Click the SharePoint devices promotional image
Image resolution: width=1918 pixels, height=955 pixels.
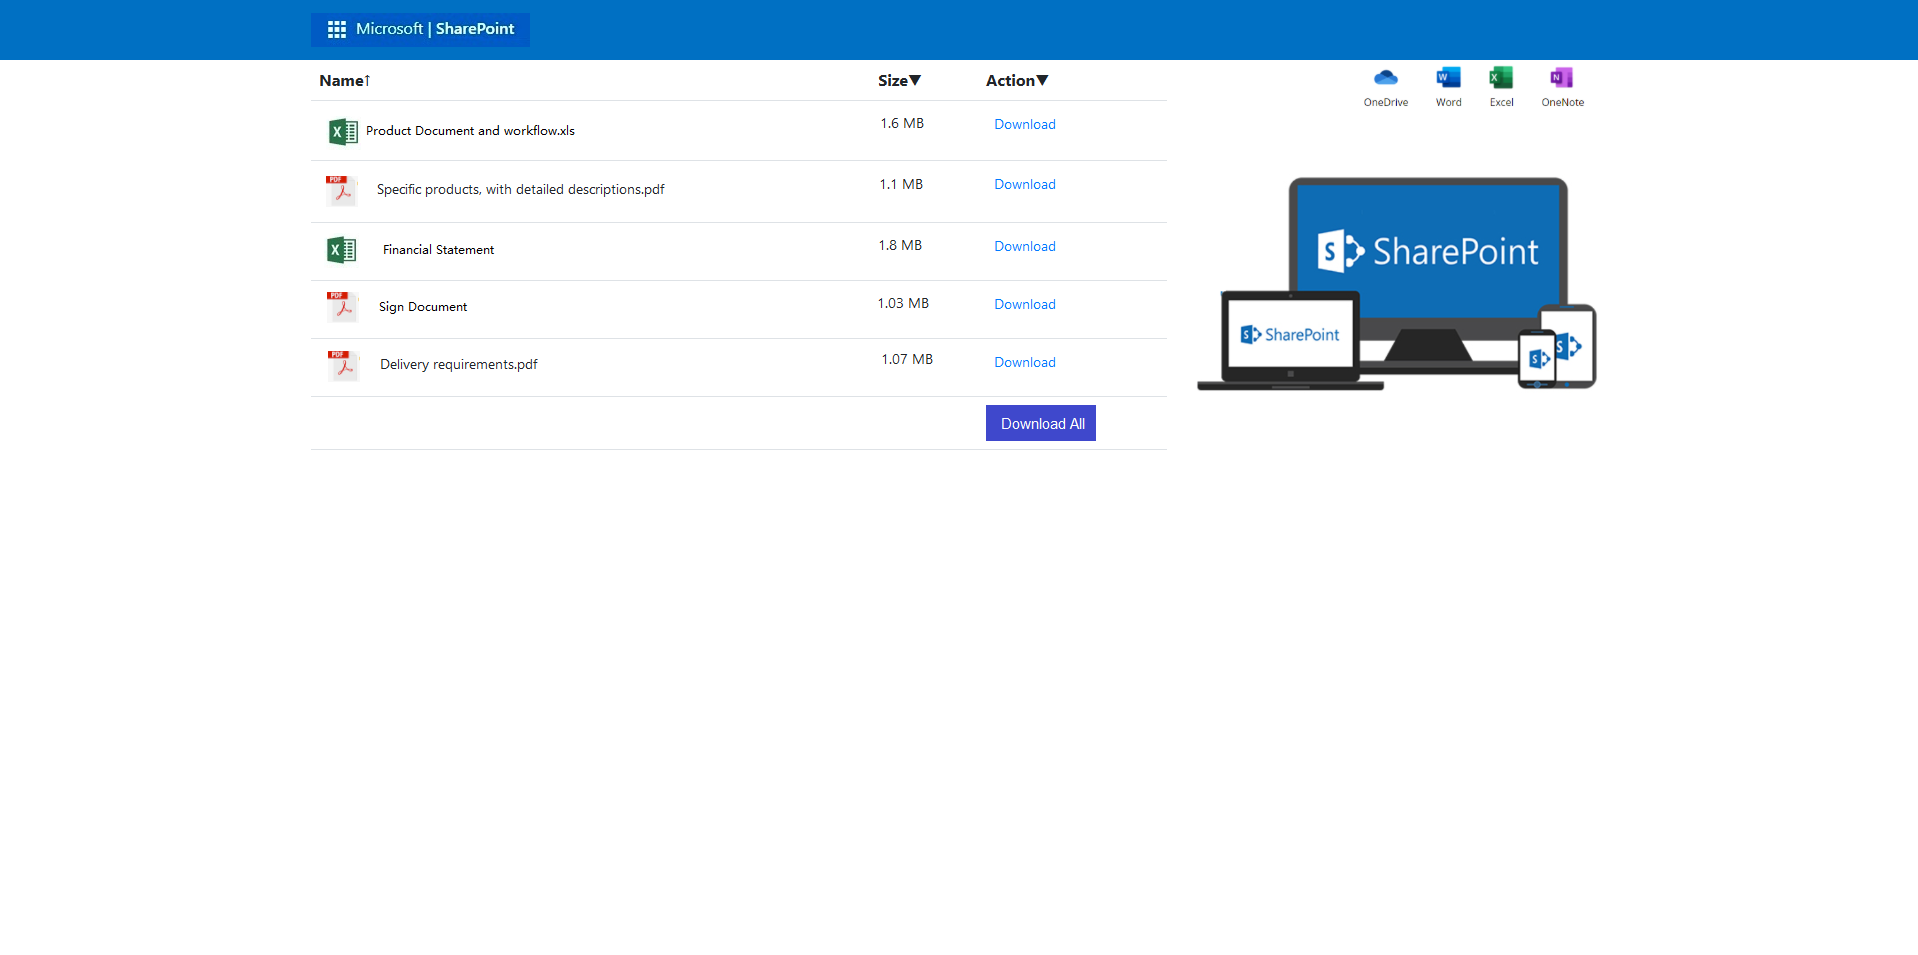click(1397, 284)
